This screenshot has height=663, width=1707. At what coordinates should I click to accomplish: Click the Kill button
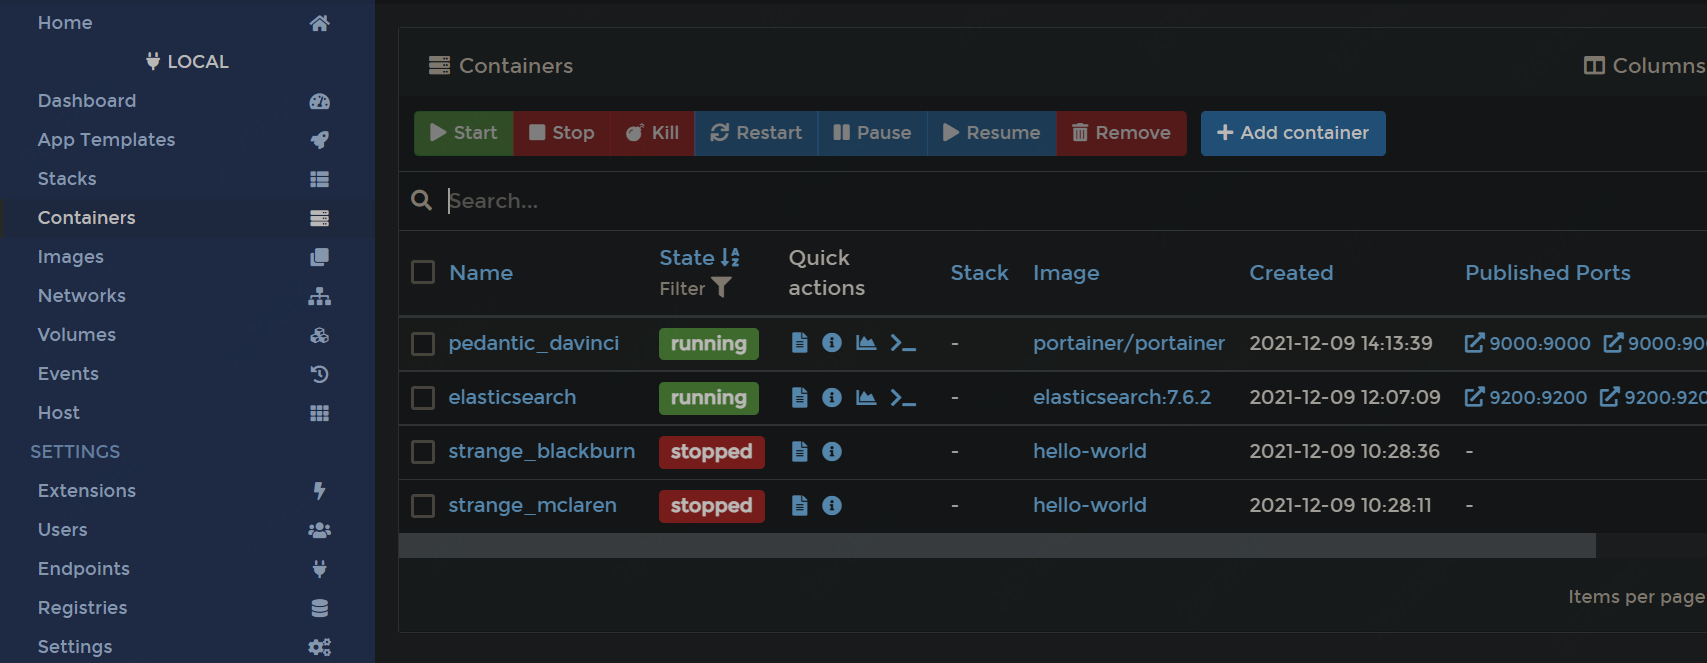click(x=652, y=133)
